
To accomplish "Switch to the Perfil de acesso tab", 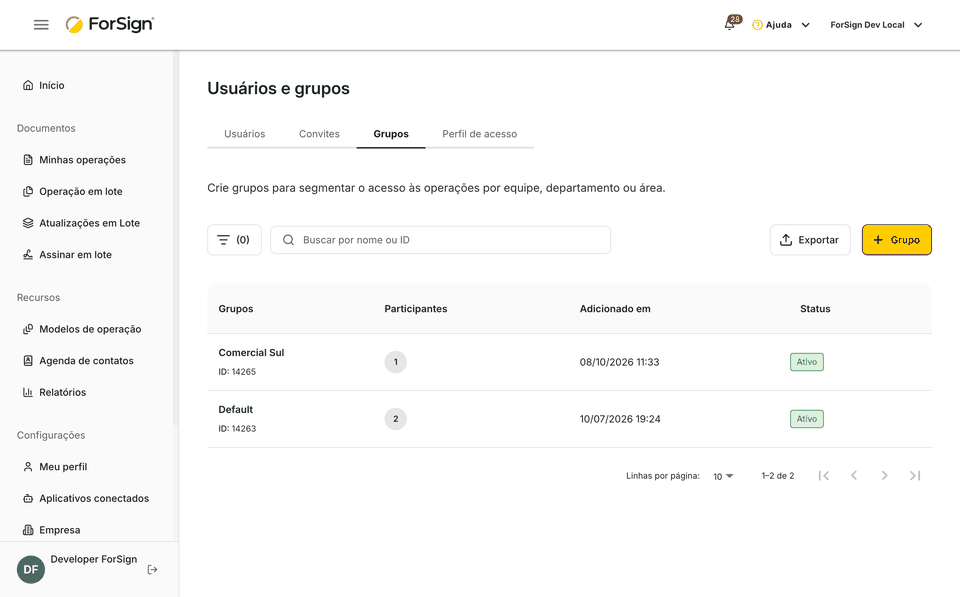I will [479, 134].
